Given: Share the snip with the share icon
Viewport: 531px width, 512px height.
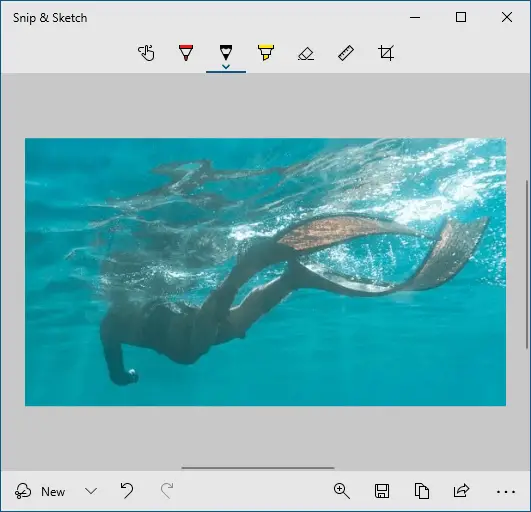Looking at the screenshot, I should point(461,491).
